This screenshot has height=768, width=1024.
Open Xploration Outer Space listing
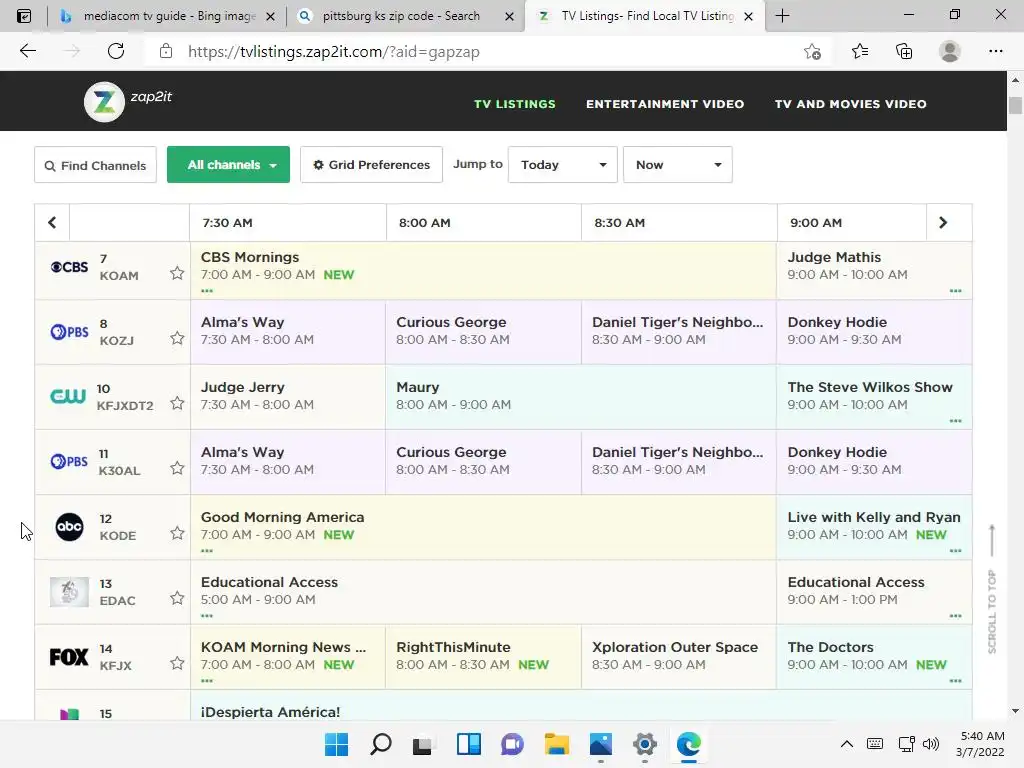coord(679,657)
